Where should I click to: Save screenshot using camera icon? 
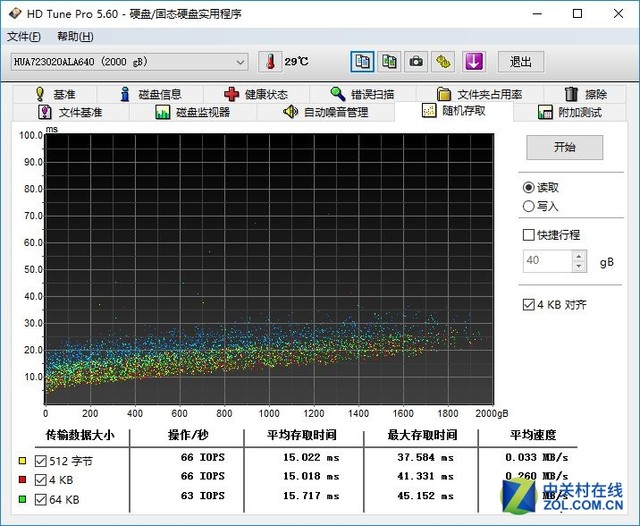coord(416,62)
